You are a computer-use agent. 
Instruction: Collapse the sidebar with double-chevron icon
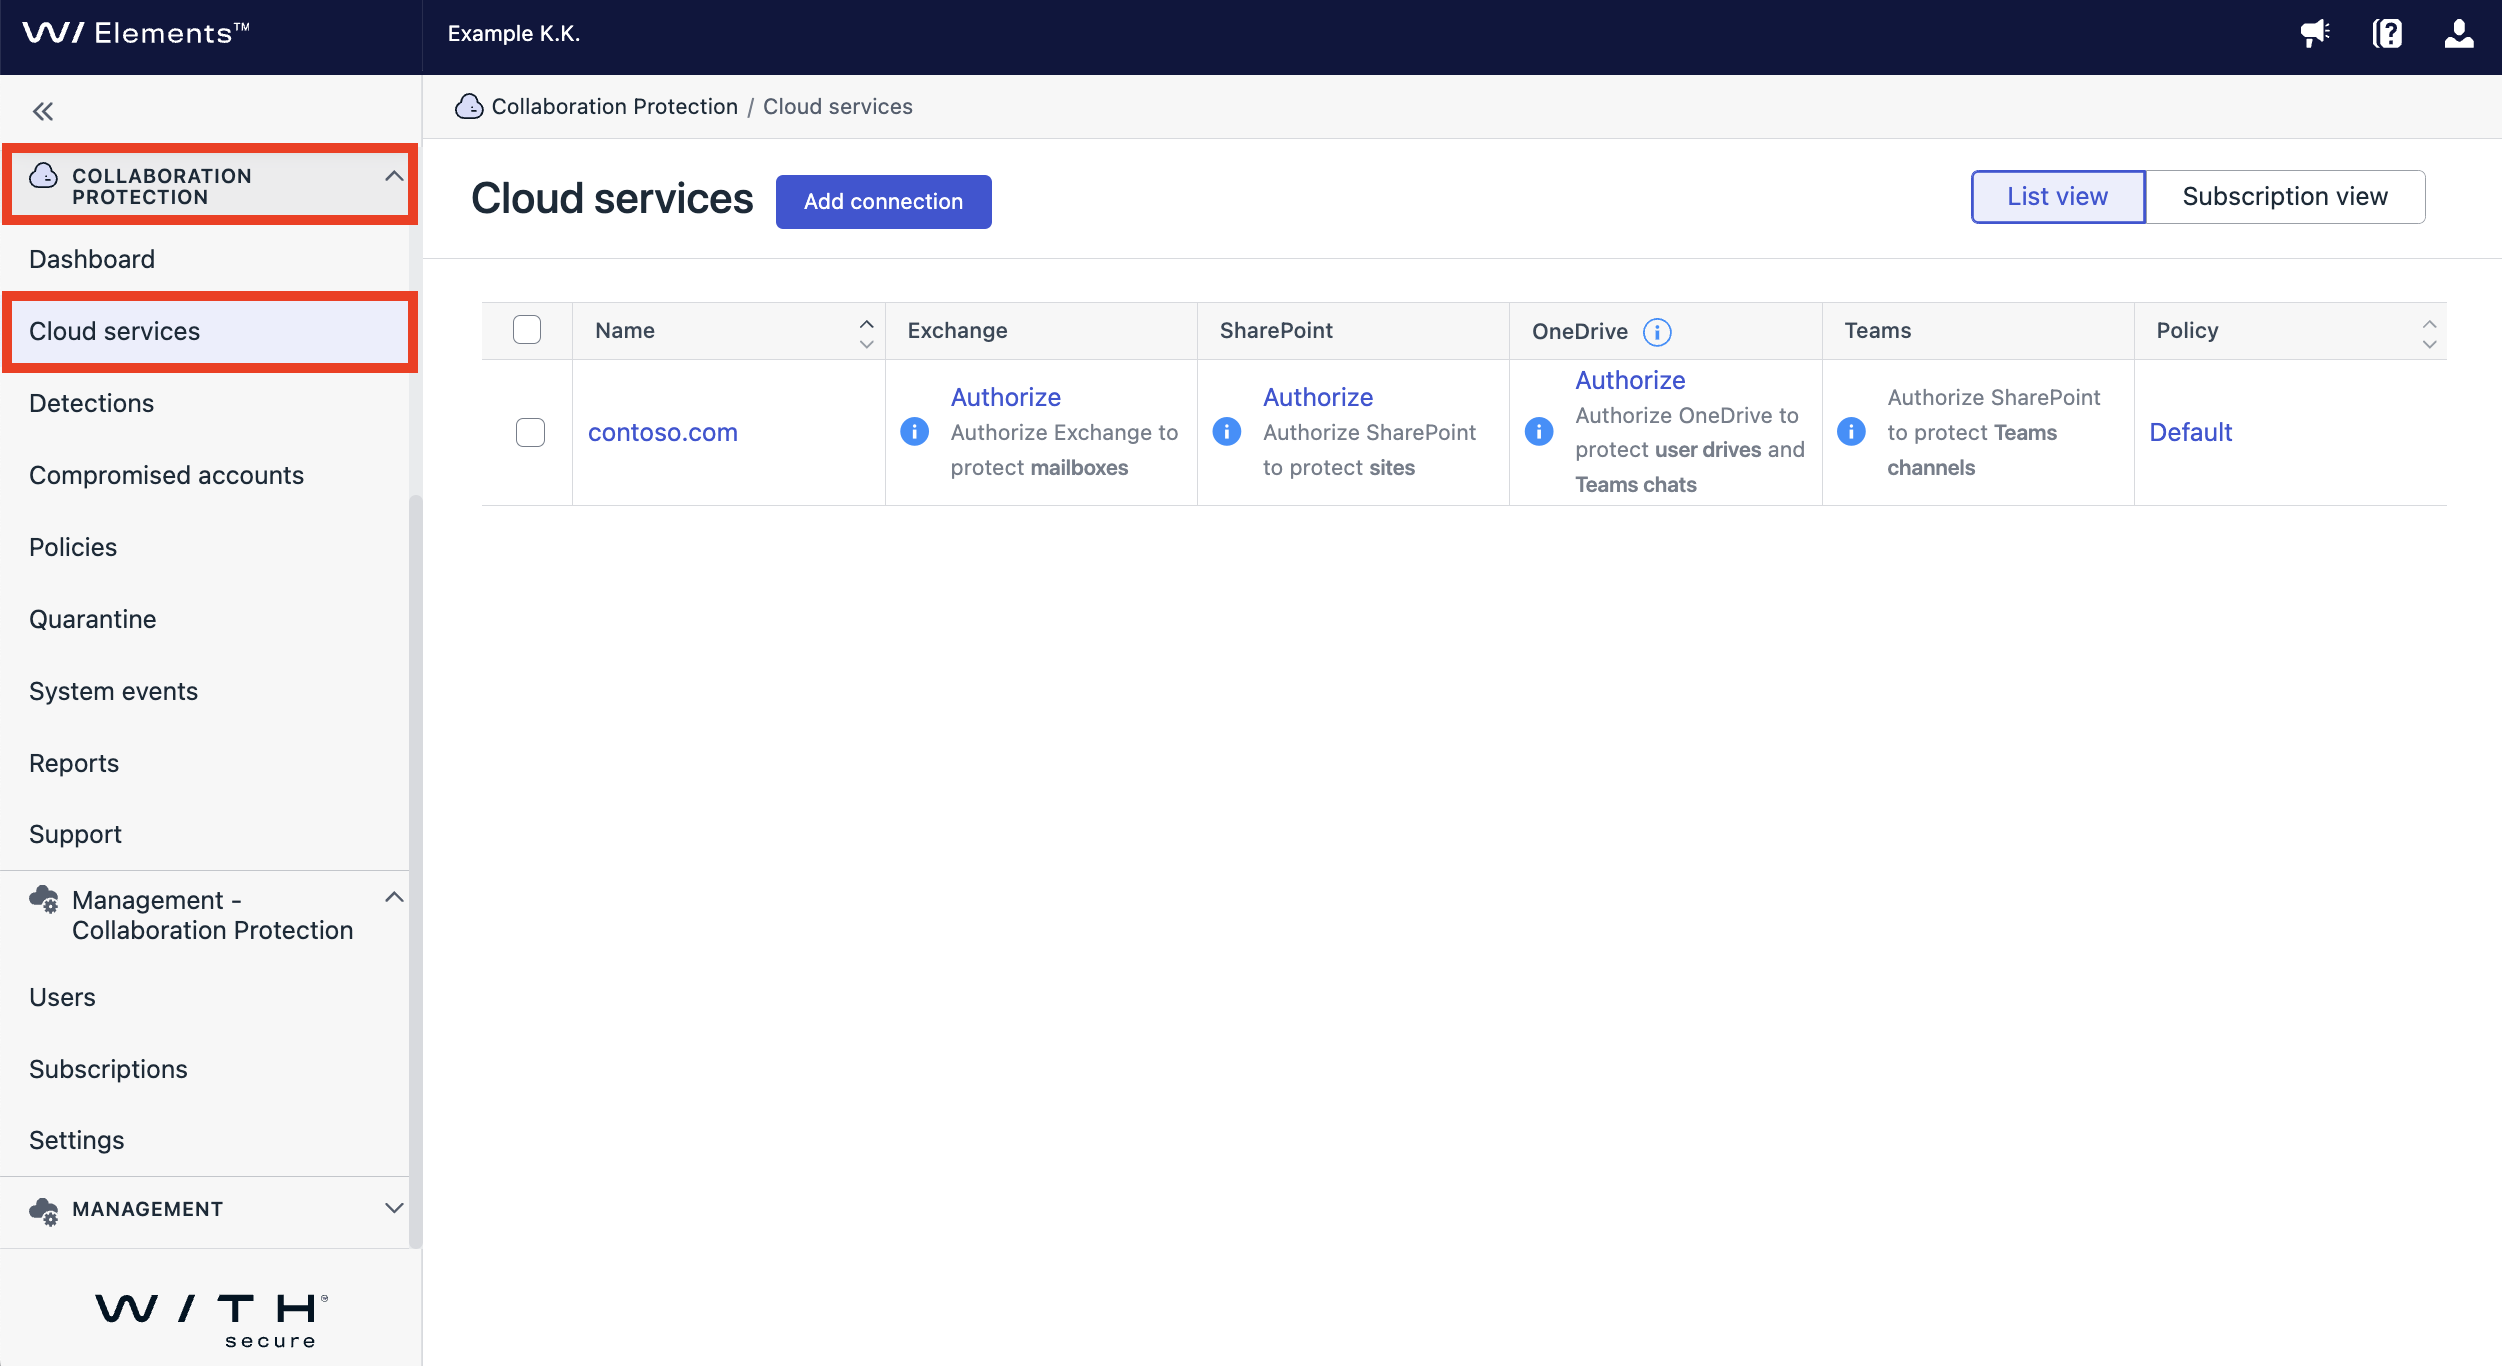coord(42,111)
